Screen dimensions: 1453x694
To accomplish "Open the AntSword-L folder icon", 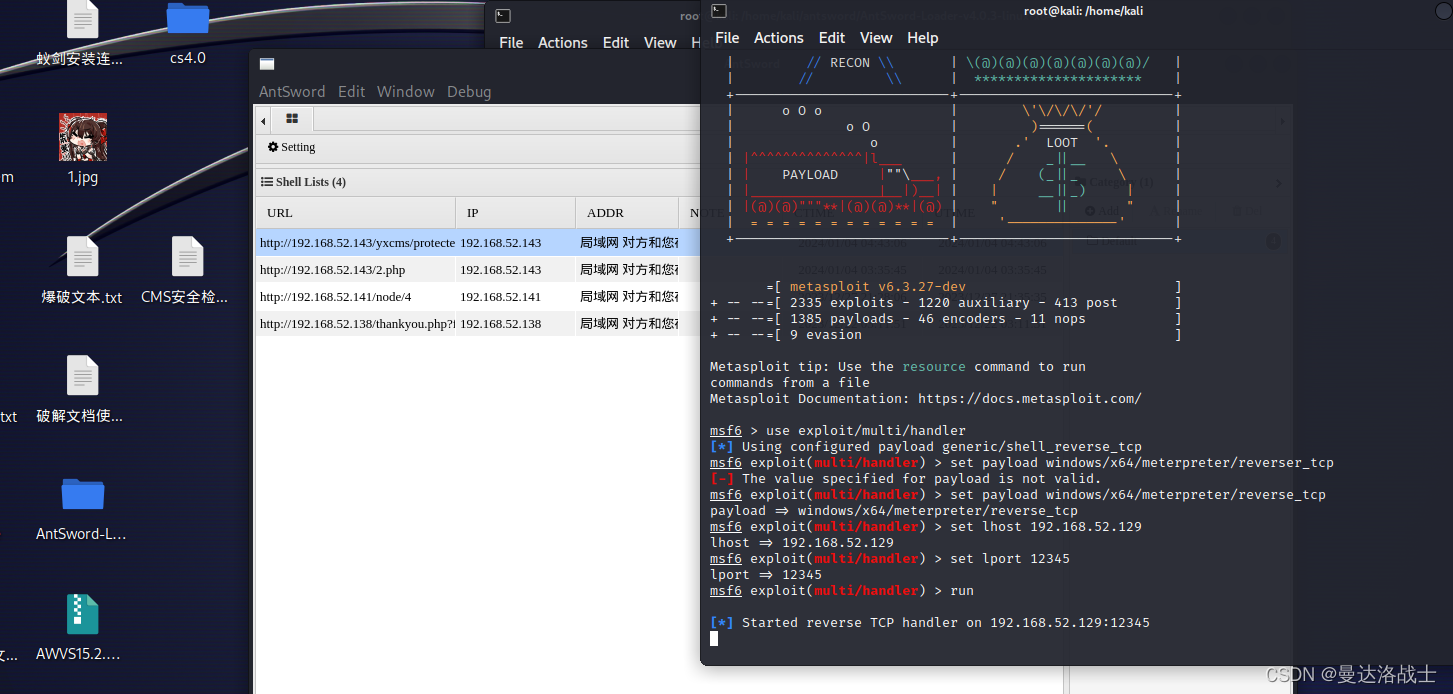I will 83,493.
